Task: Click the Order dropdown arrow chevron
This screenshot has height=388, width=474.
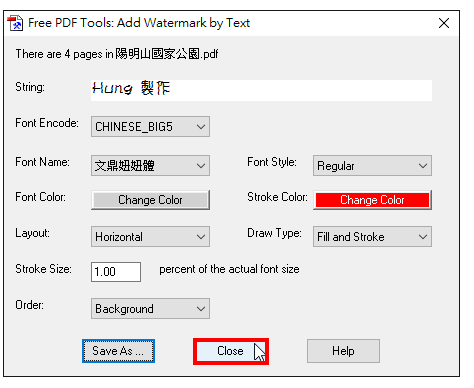Action: click(x=201, y=309)
